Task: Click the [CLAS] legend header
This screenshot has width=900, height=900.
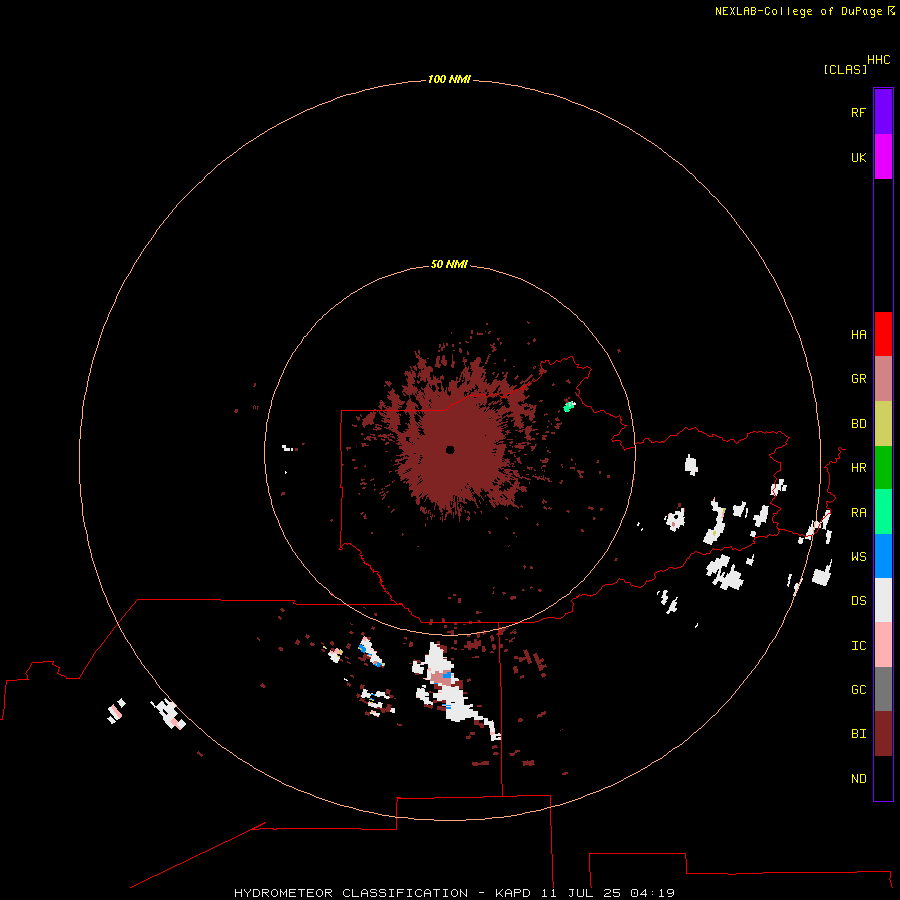Action: coord(845,69)
